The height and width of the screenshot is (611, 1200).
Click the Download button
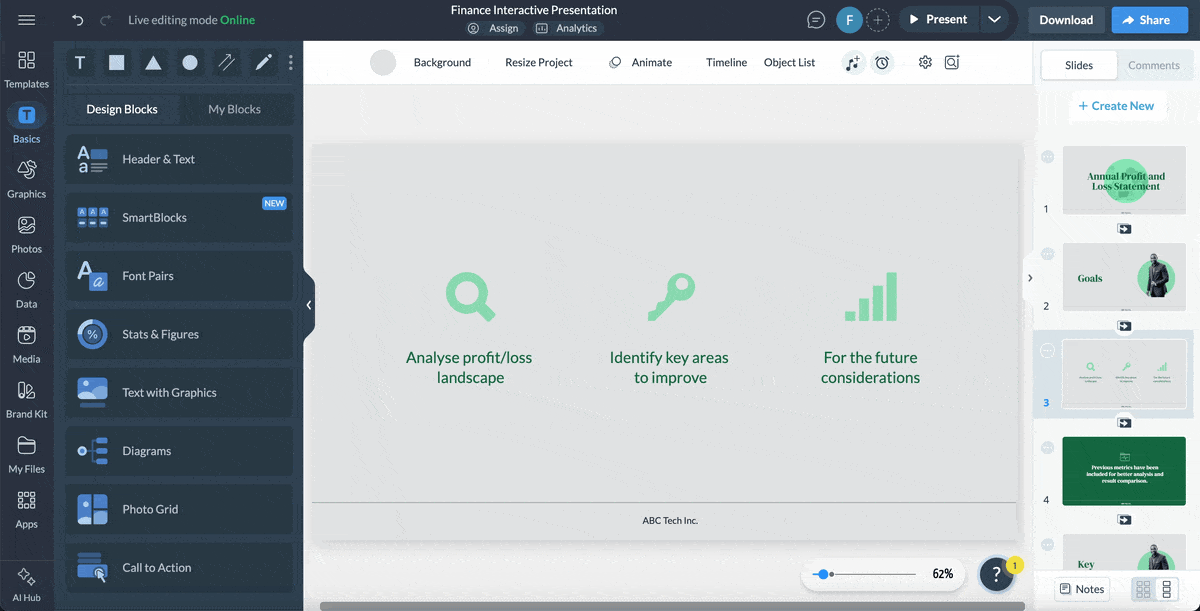[1066, 20]
